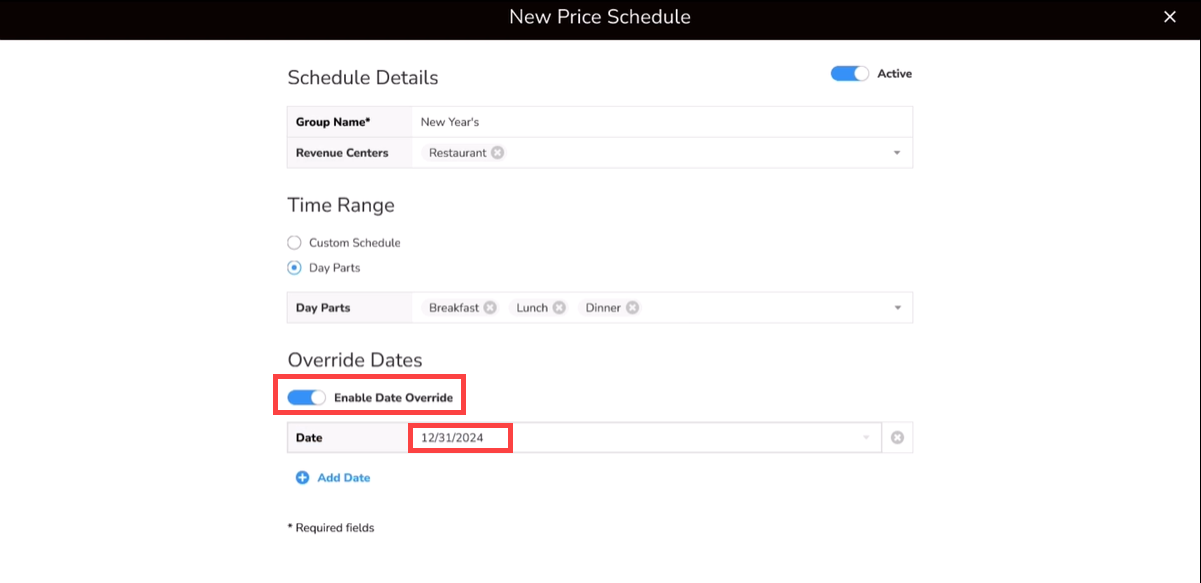This screenshot has width=1201, height=583.
Task: Select the Day Parts radio button
Action: [294, 268]
